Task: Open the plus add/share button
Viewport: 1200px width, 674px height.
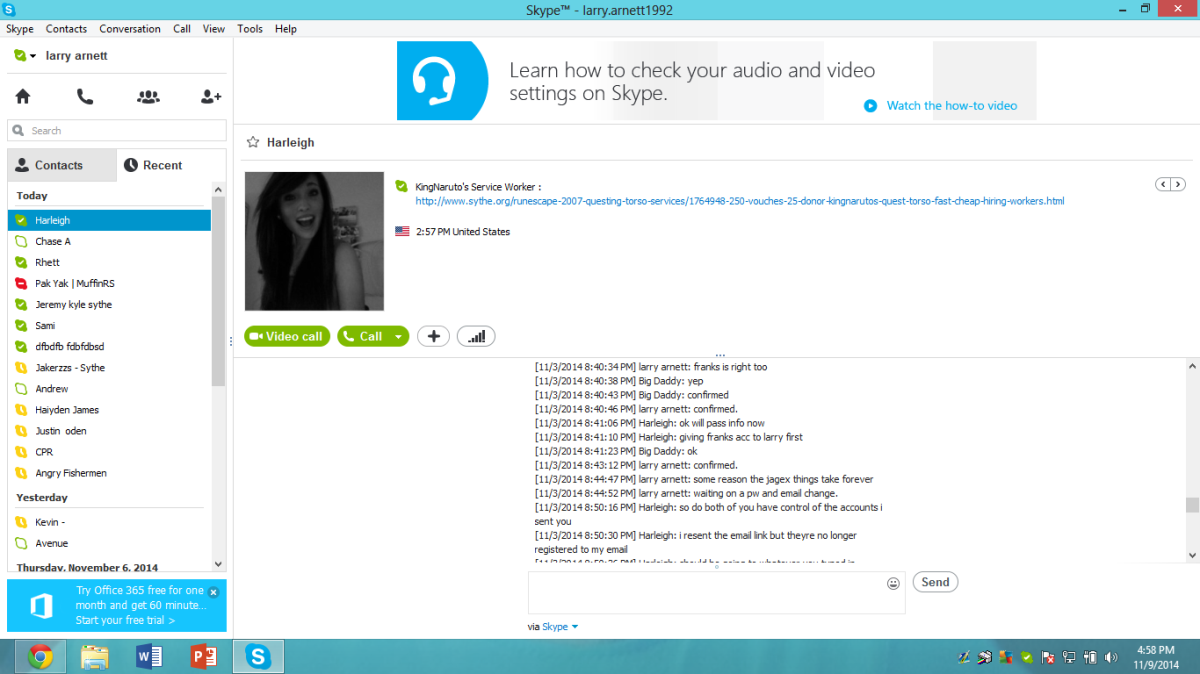Action: pyautogui.click(x=433, y=336)
